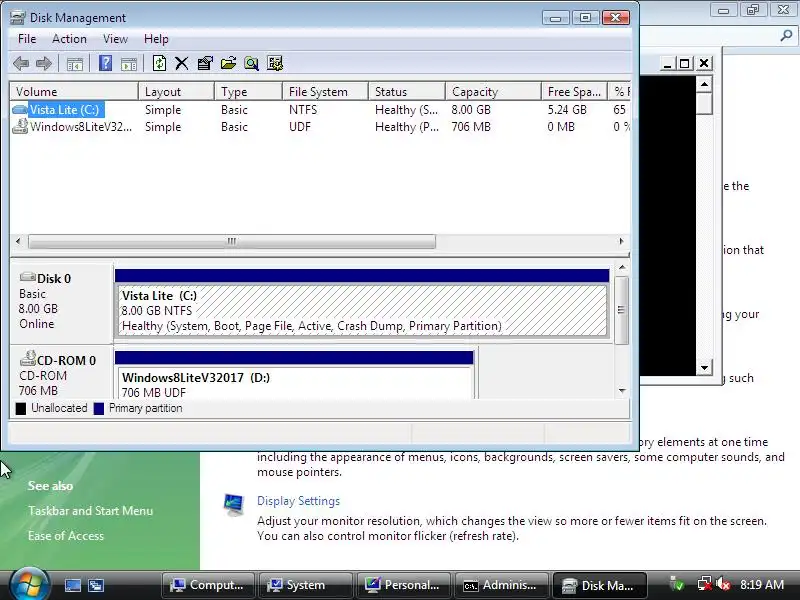Sort by the File System column header
The width and height of the screenshot is (800, 600).
tap(326, 91)
